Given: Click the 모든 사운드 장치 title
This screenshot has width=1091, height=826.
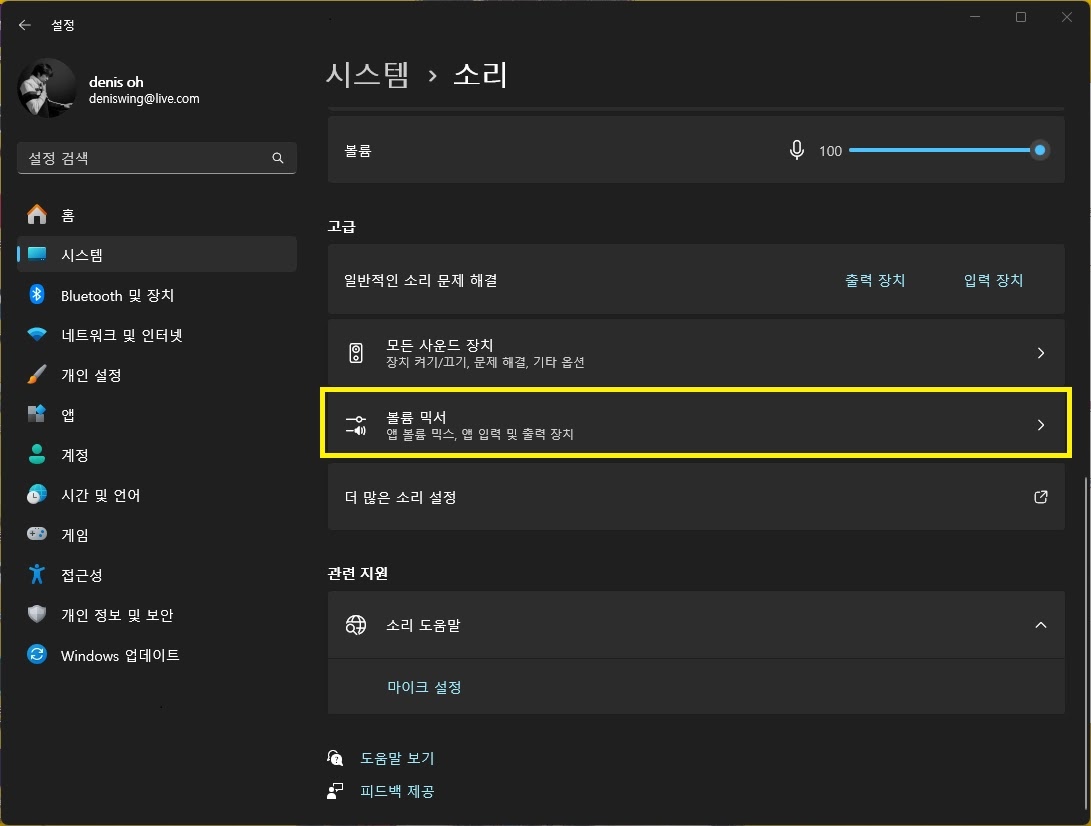Looking at the screenshot, I should coord(440,345).
